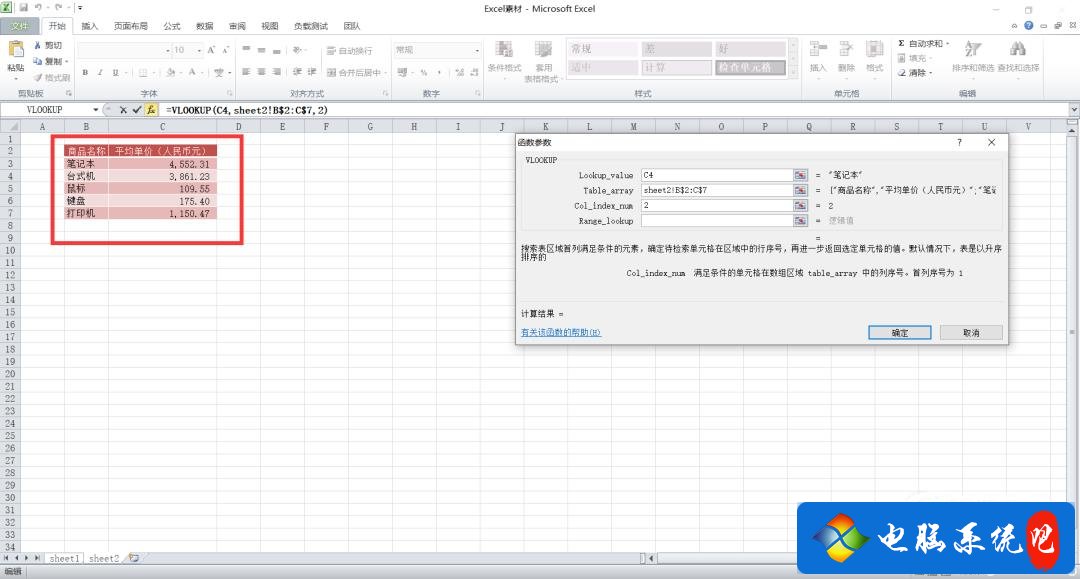Image resolution: width=1080 pixels, height=579 pixels.
Task: Open the Name Box dropdown arrow
Action: click(96, 110)
